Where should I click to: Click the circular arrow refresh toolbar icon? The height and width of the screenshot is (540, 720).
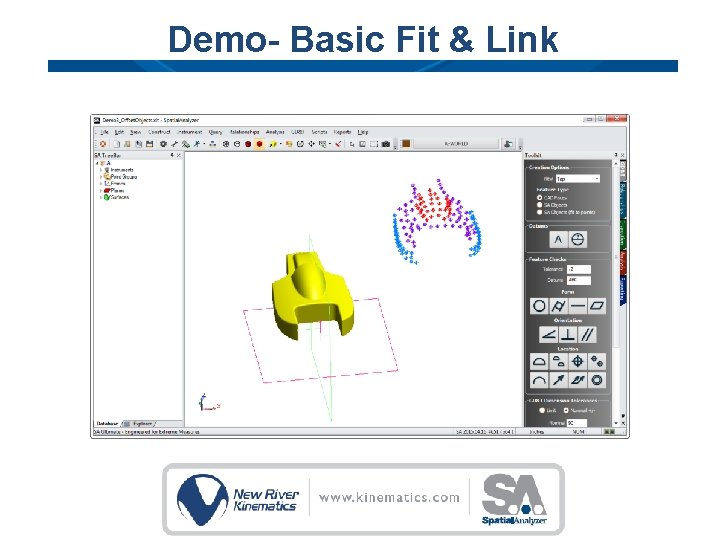[300, 144]
